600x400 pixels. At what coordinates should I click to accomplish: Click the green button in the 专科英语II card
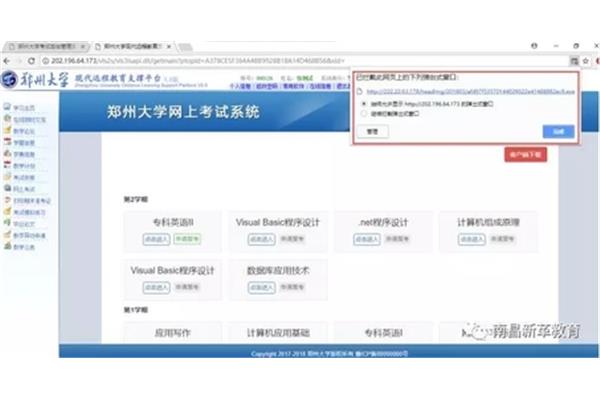188,239
